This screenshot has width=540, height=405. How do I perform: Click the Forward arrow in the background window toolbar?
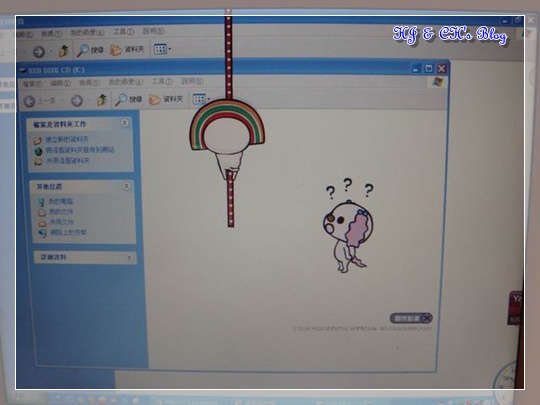coord(39,52)
